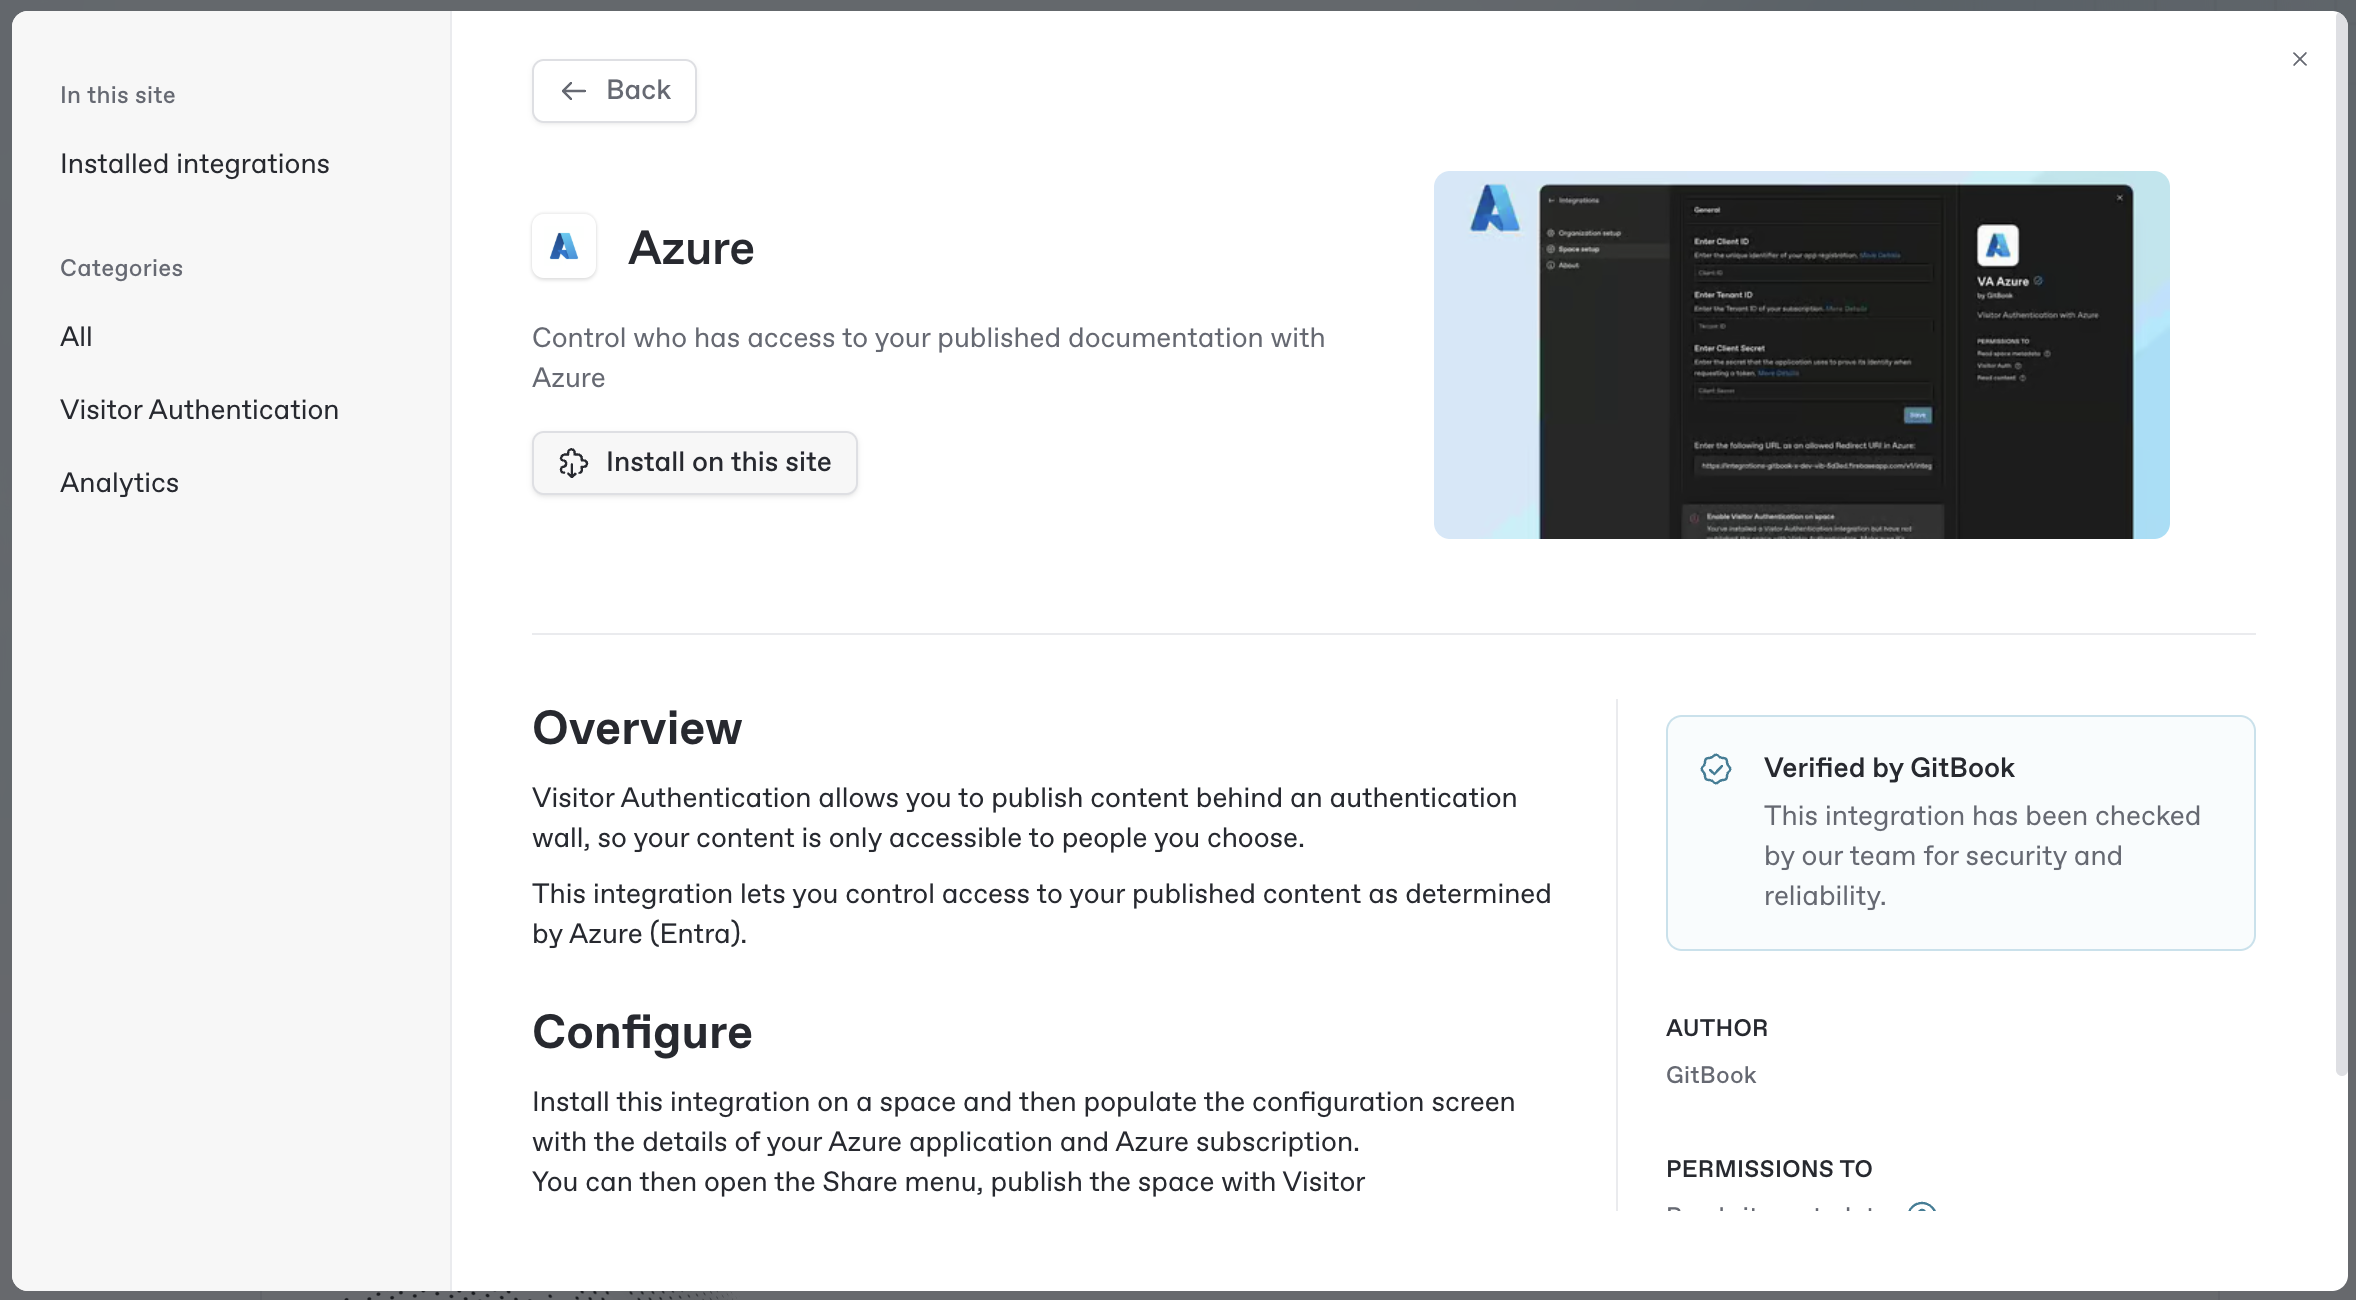Viewport: 2356px width, 1300px height.
Task: Click the back arrow icon in the Back button
Action: [573, 90]
